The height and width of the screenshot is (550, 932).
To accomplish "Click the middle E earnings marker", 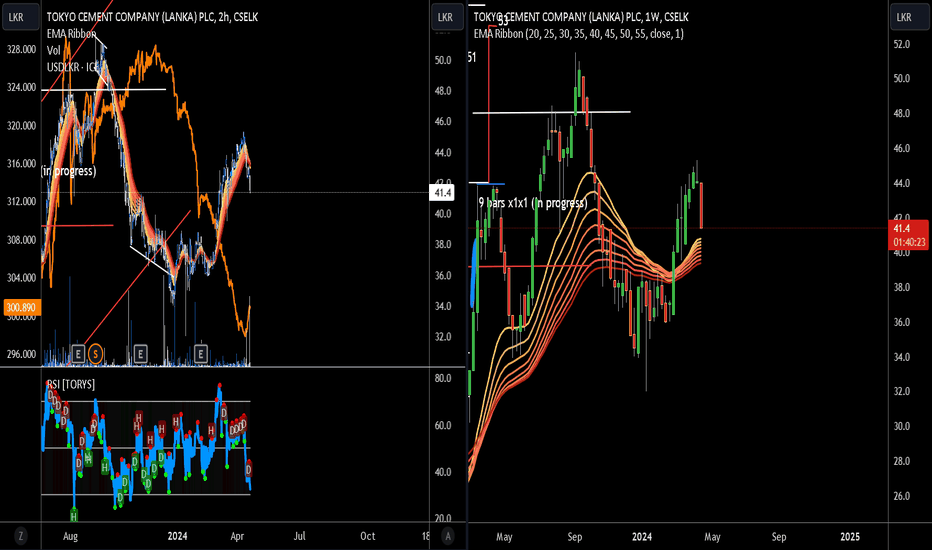I will (x=140, y=354).
